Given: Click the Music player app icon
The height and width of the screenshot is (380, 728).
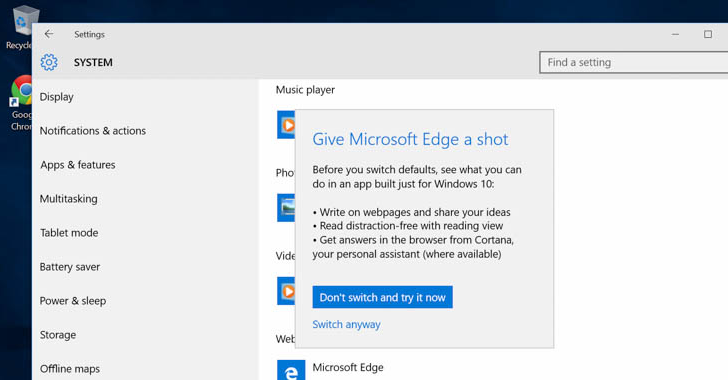Looking at the screenshot, I should pos(286,124).
